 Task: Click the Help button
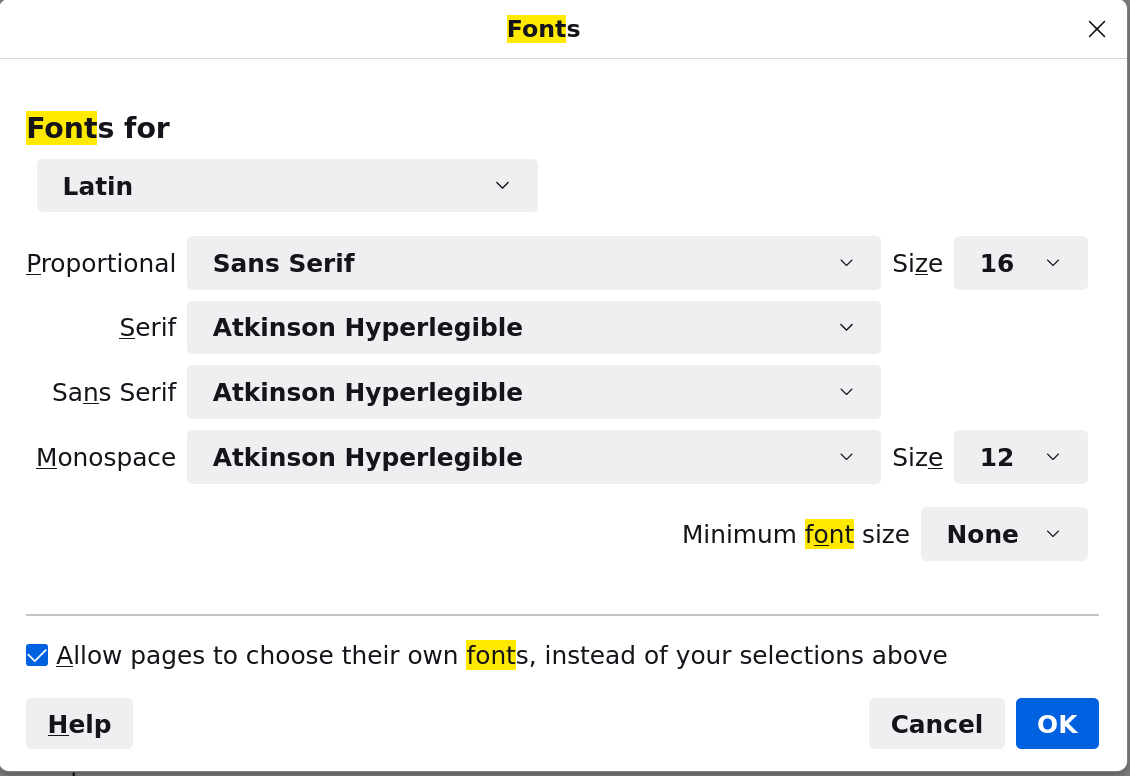click(x=79, y=724)
